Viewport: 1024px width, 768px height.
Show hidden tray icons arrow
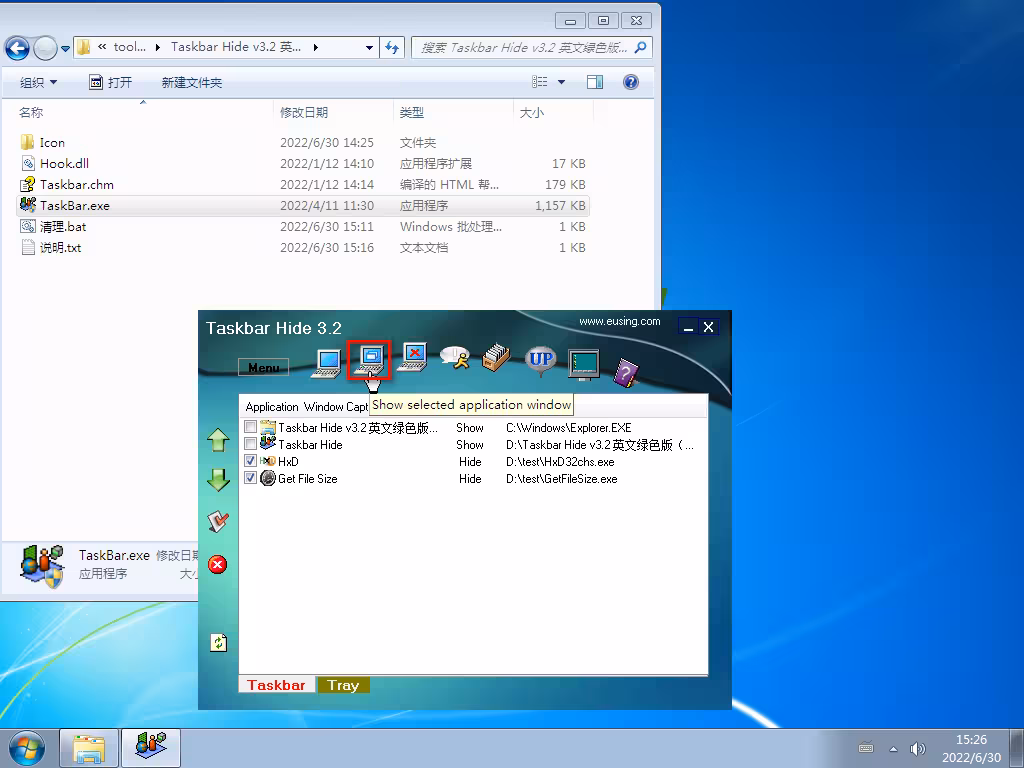tap(893, 749)
